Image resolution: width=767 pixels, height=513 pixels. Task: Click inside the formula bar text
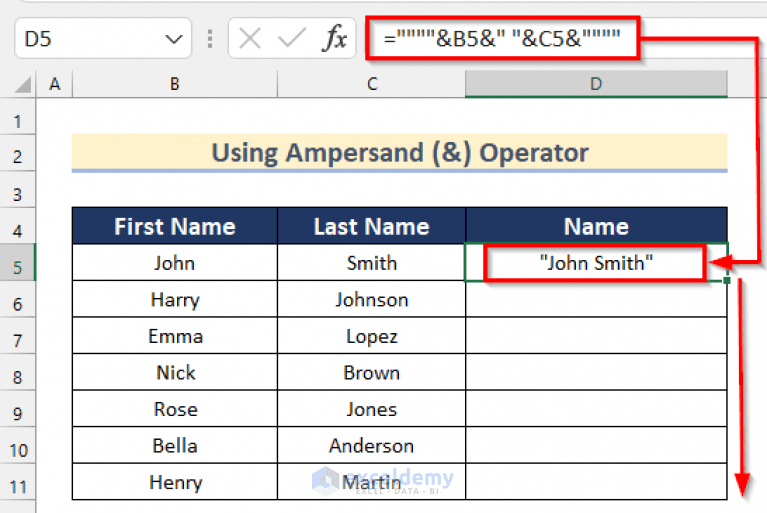[502, 38]
